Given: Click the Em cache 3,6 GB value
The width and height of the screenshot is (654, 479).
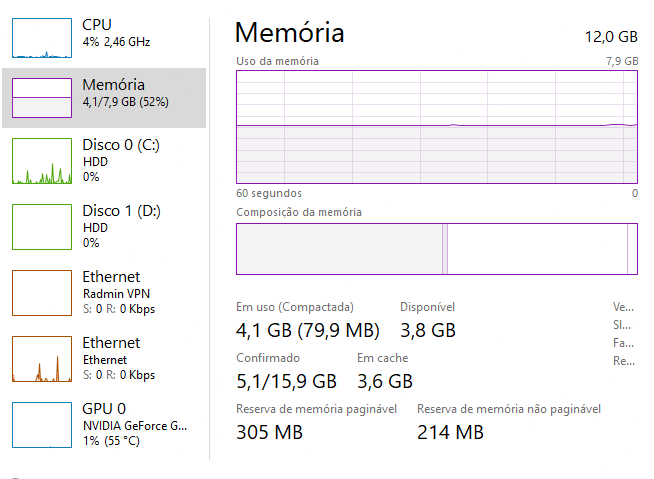Looking at the screenshot, I should pyautogui.click(x=385, y=381).
